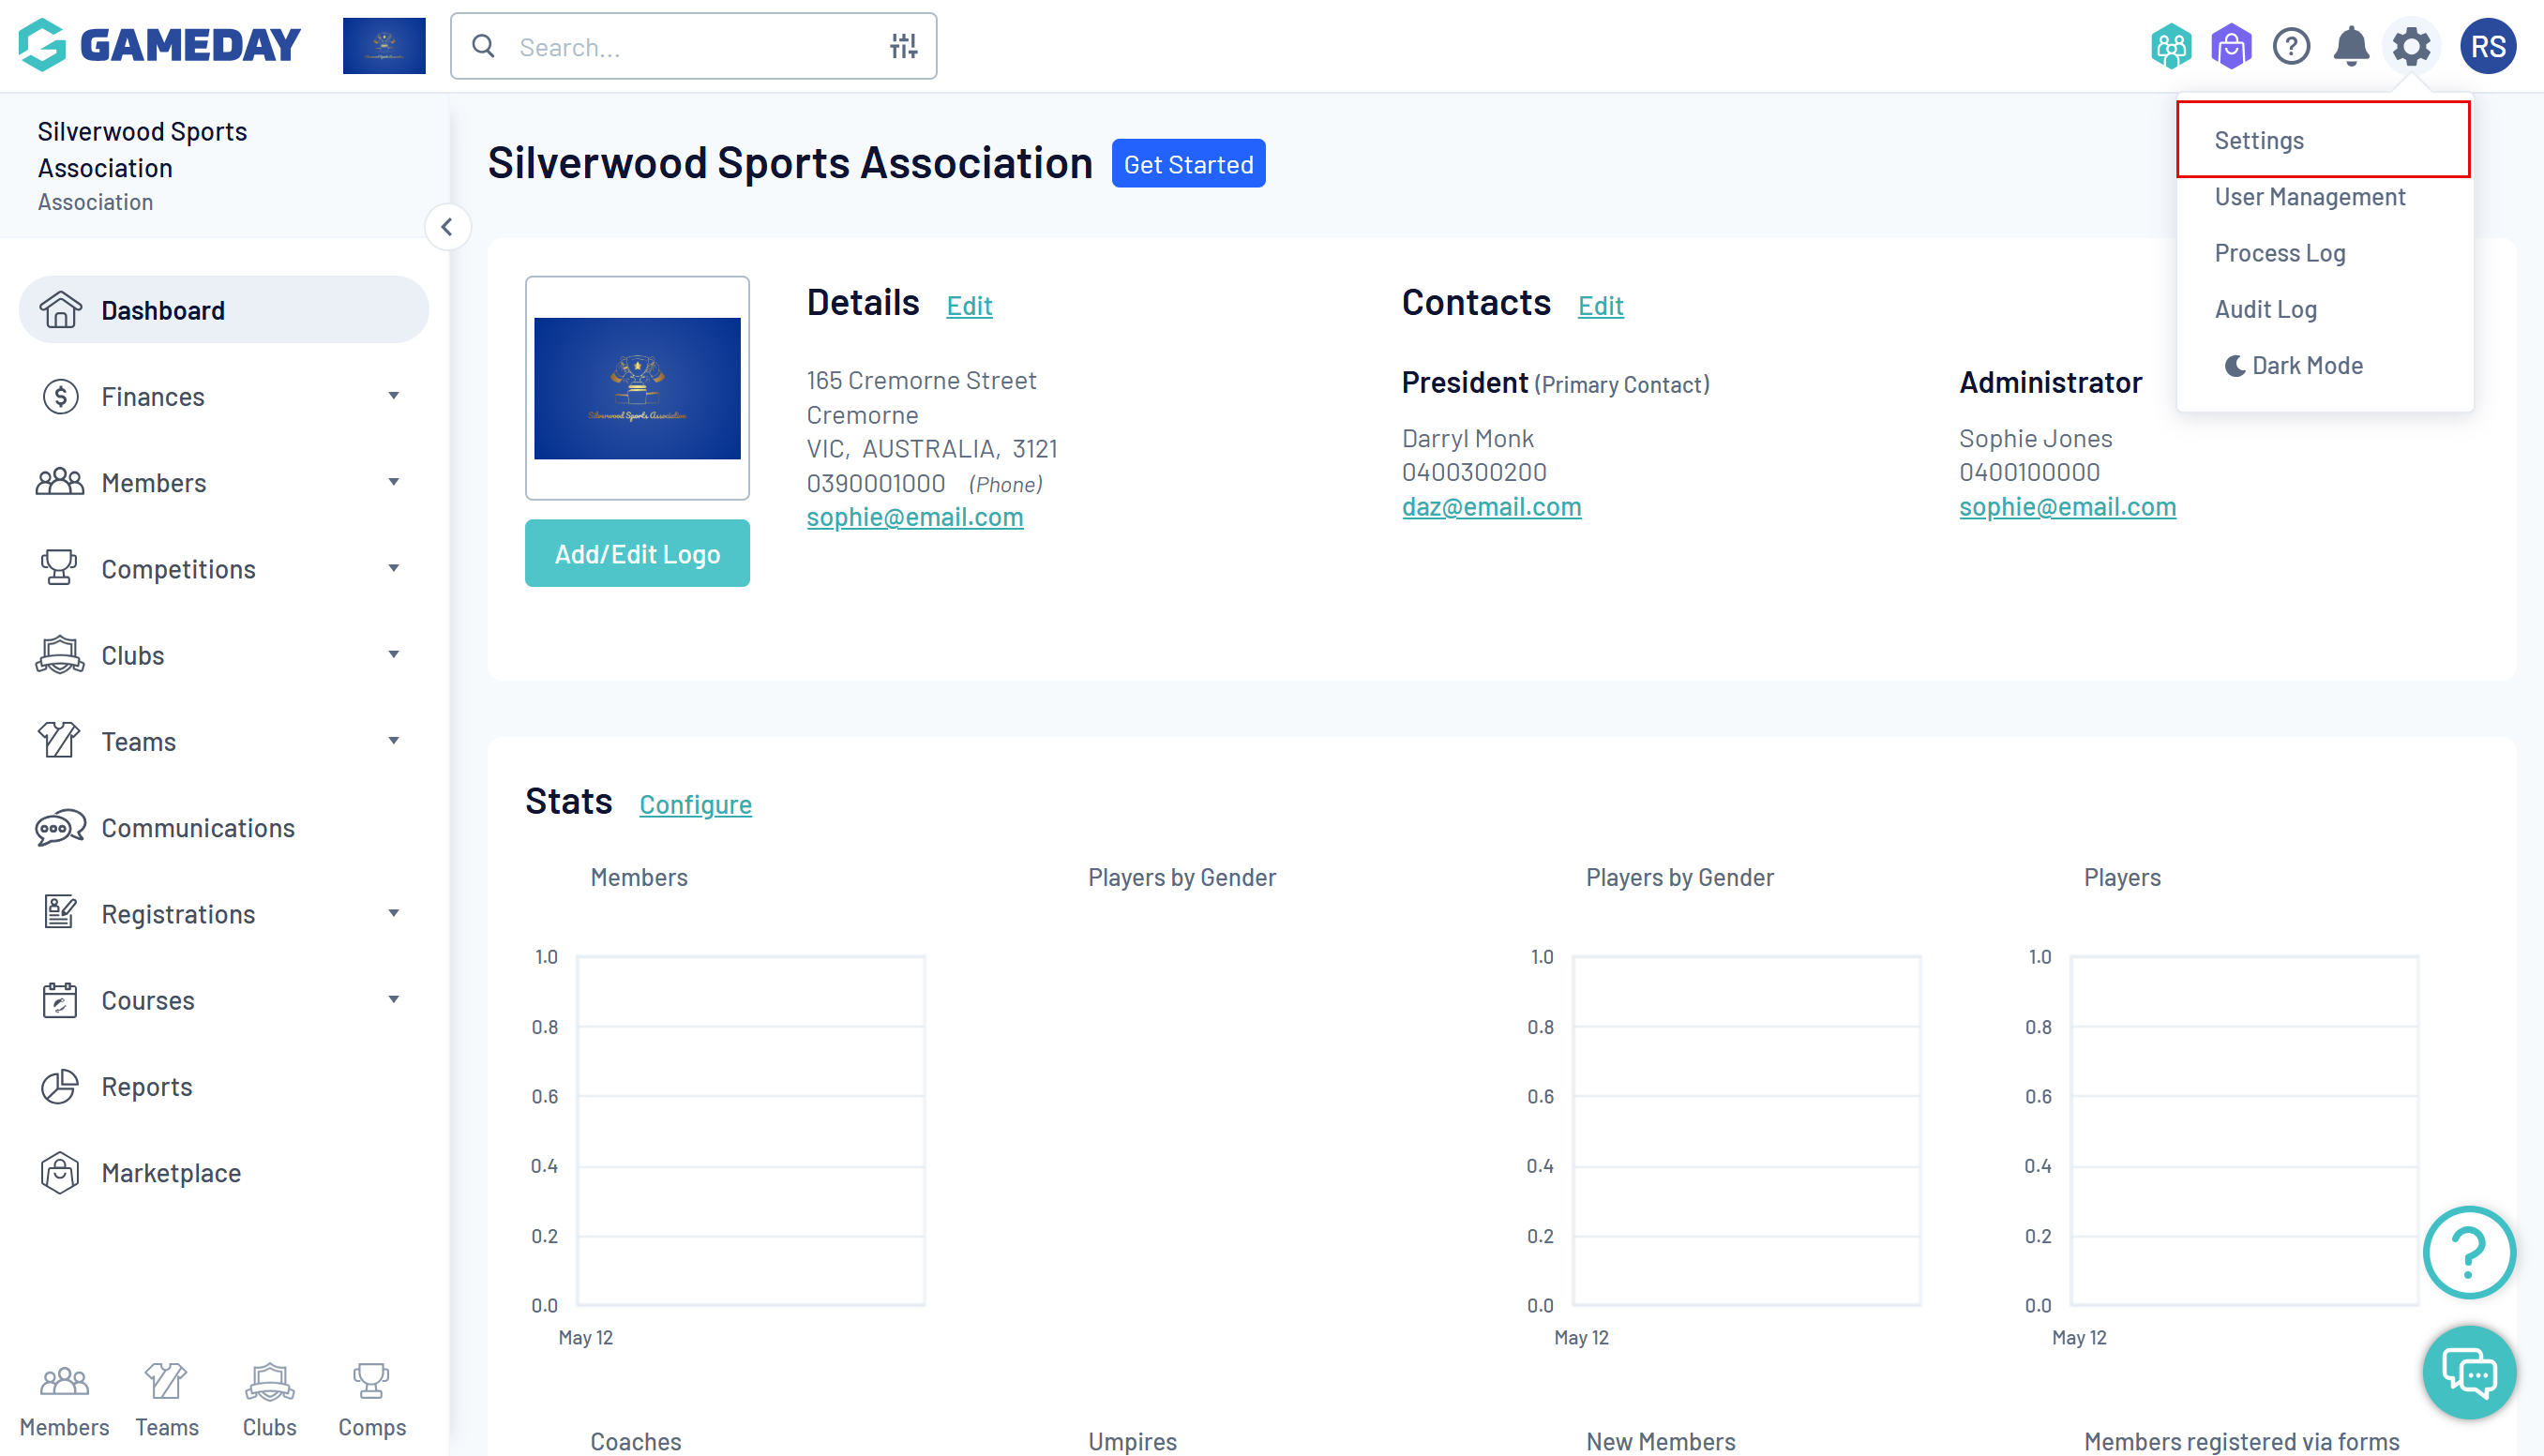Click the Add/Edit Logo button
Viewport: 2544px width, 1456px height.
coord(637,554)
